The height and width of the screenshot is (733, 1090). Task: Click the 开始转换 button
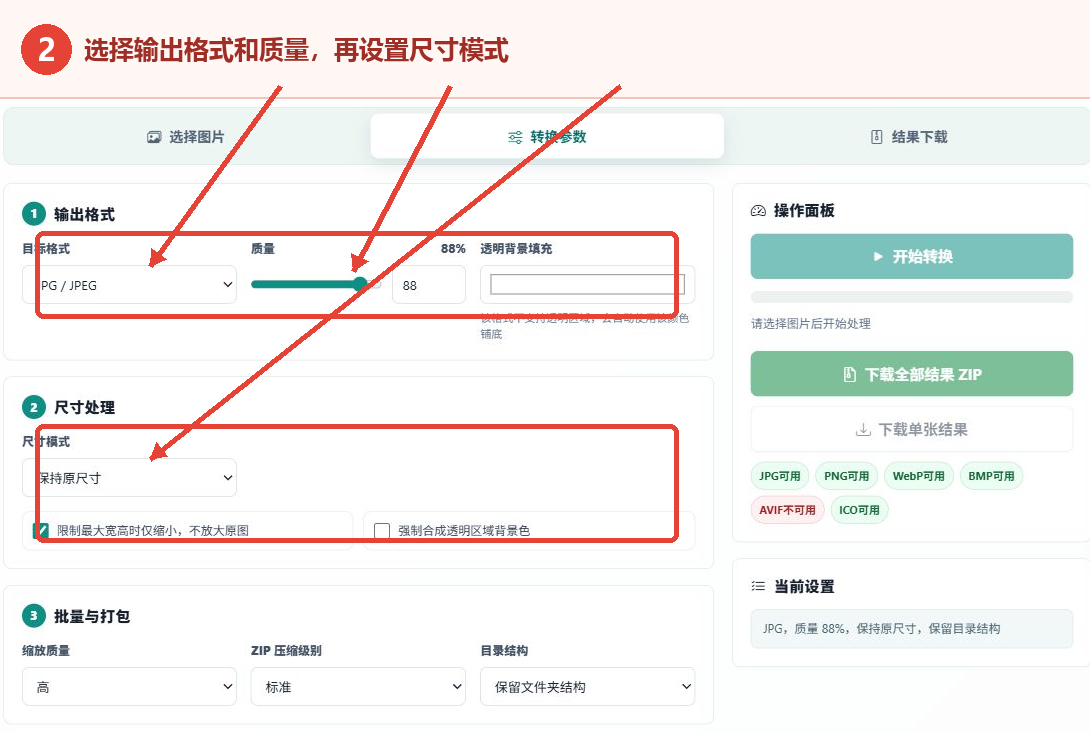(x=911, y=257)
